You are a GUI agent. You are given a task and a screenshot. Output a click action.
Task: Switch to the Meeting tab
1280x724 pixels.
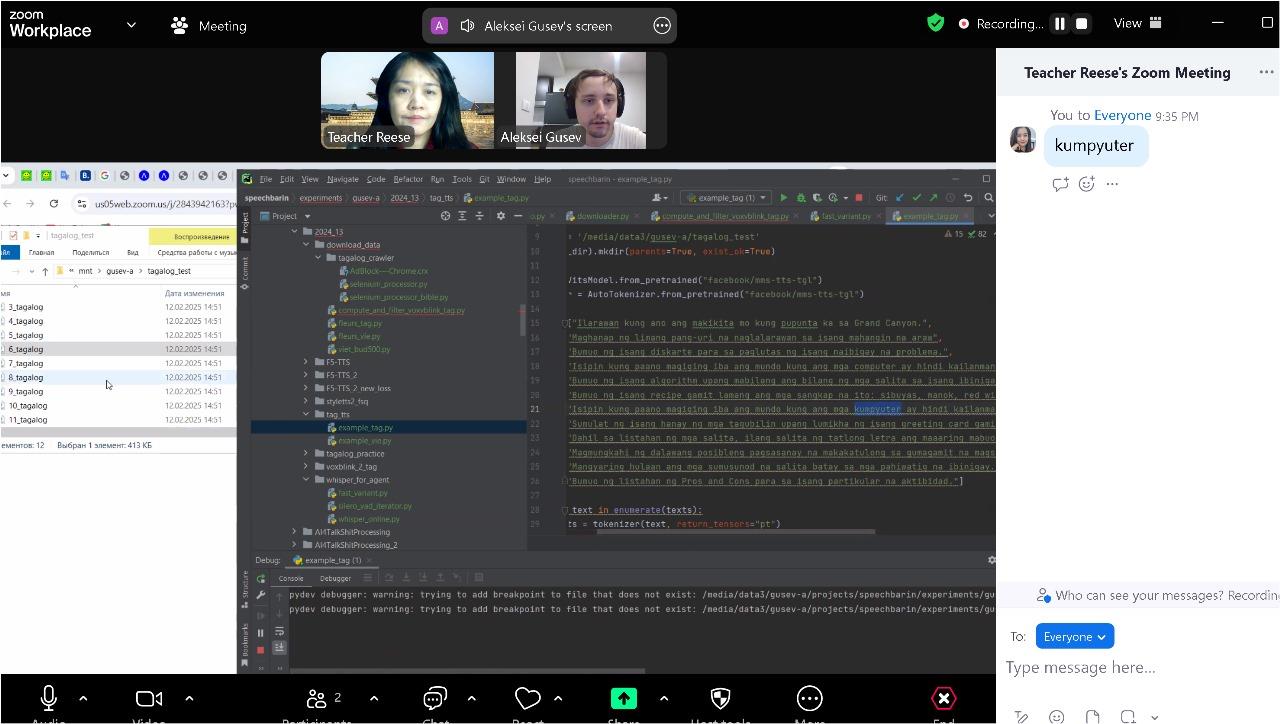[x=209, y=26]
